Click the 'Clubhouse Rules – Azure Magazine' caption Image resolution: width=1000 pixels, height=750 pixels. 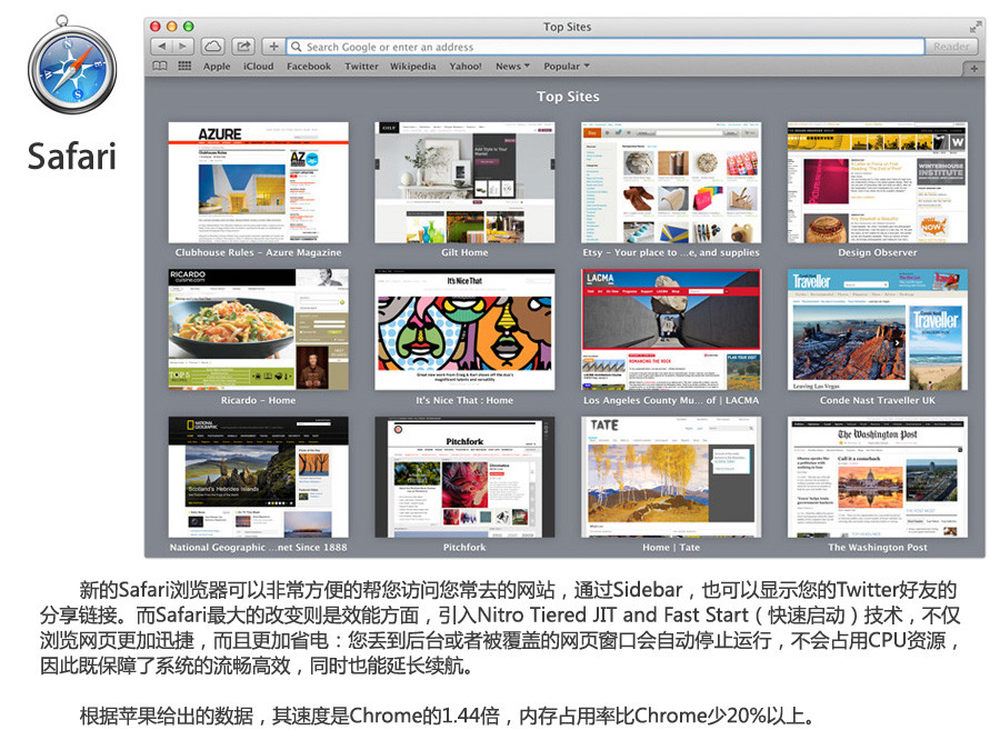pos(258,253)
